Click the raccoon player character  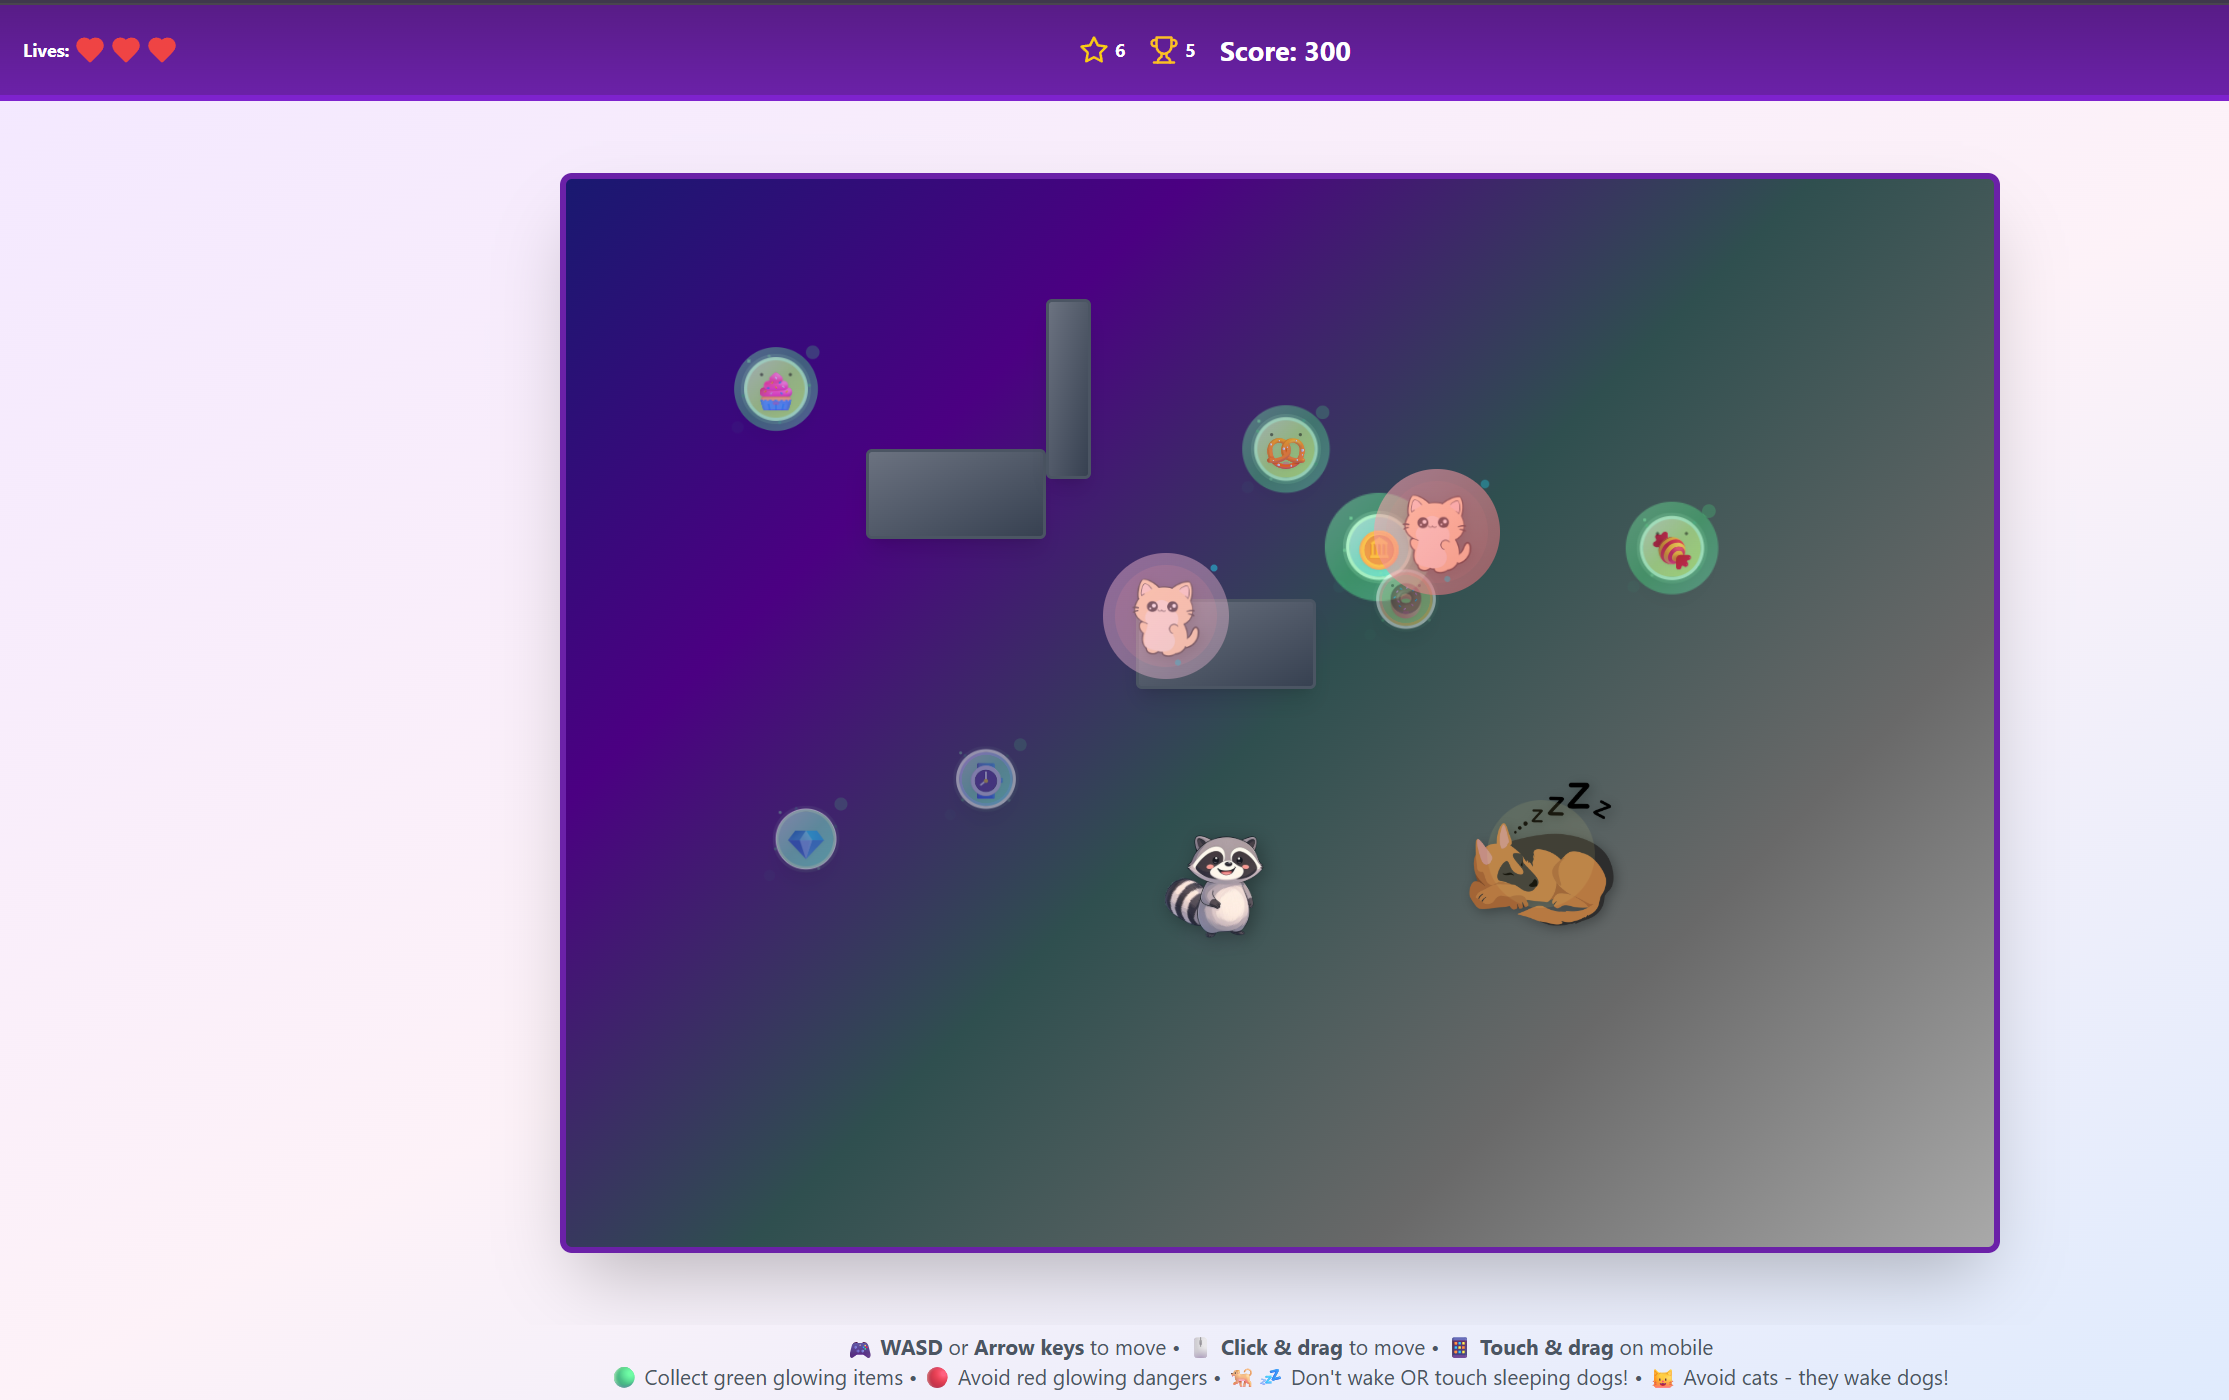coord(1218,885)
